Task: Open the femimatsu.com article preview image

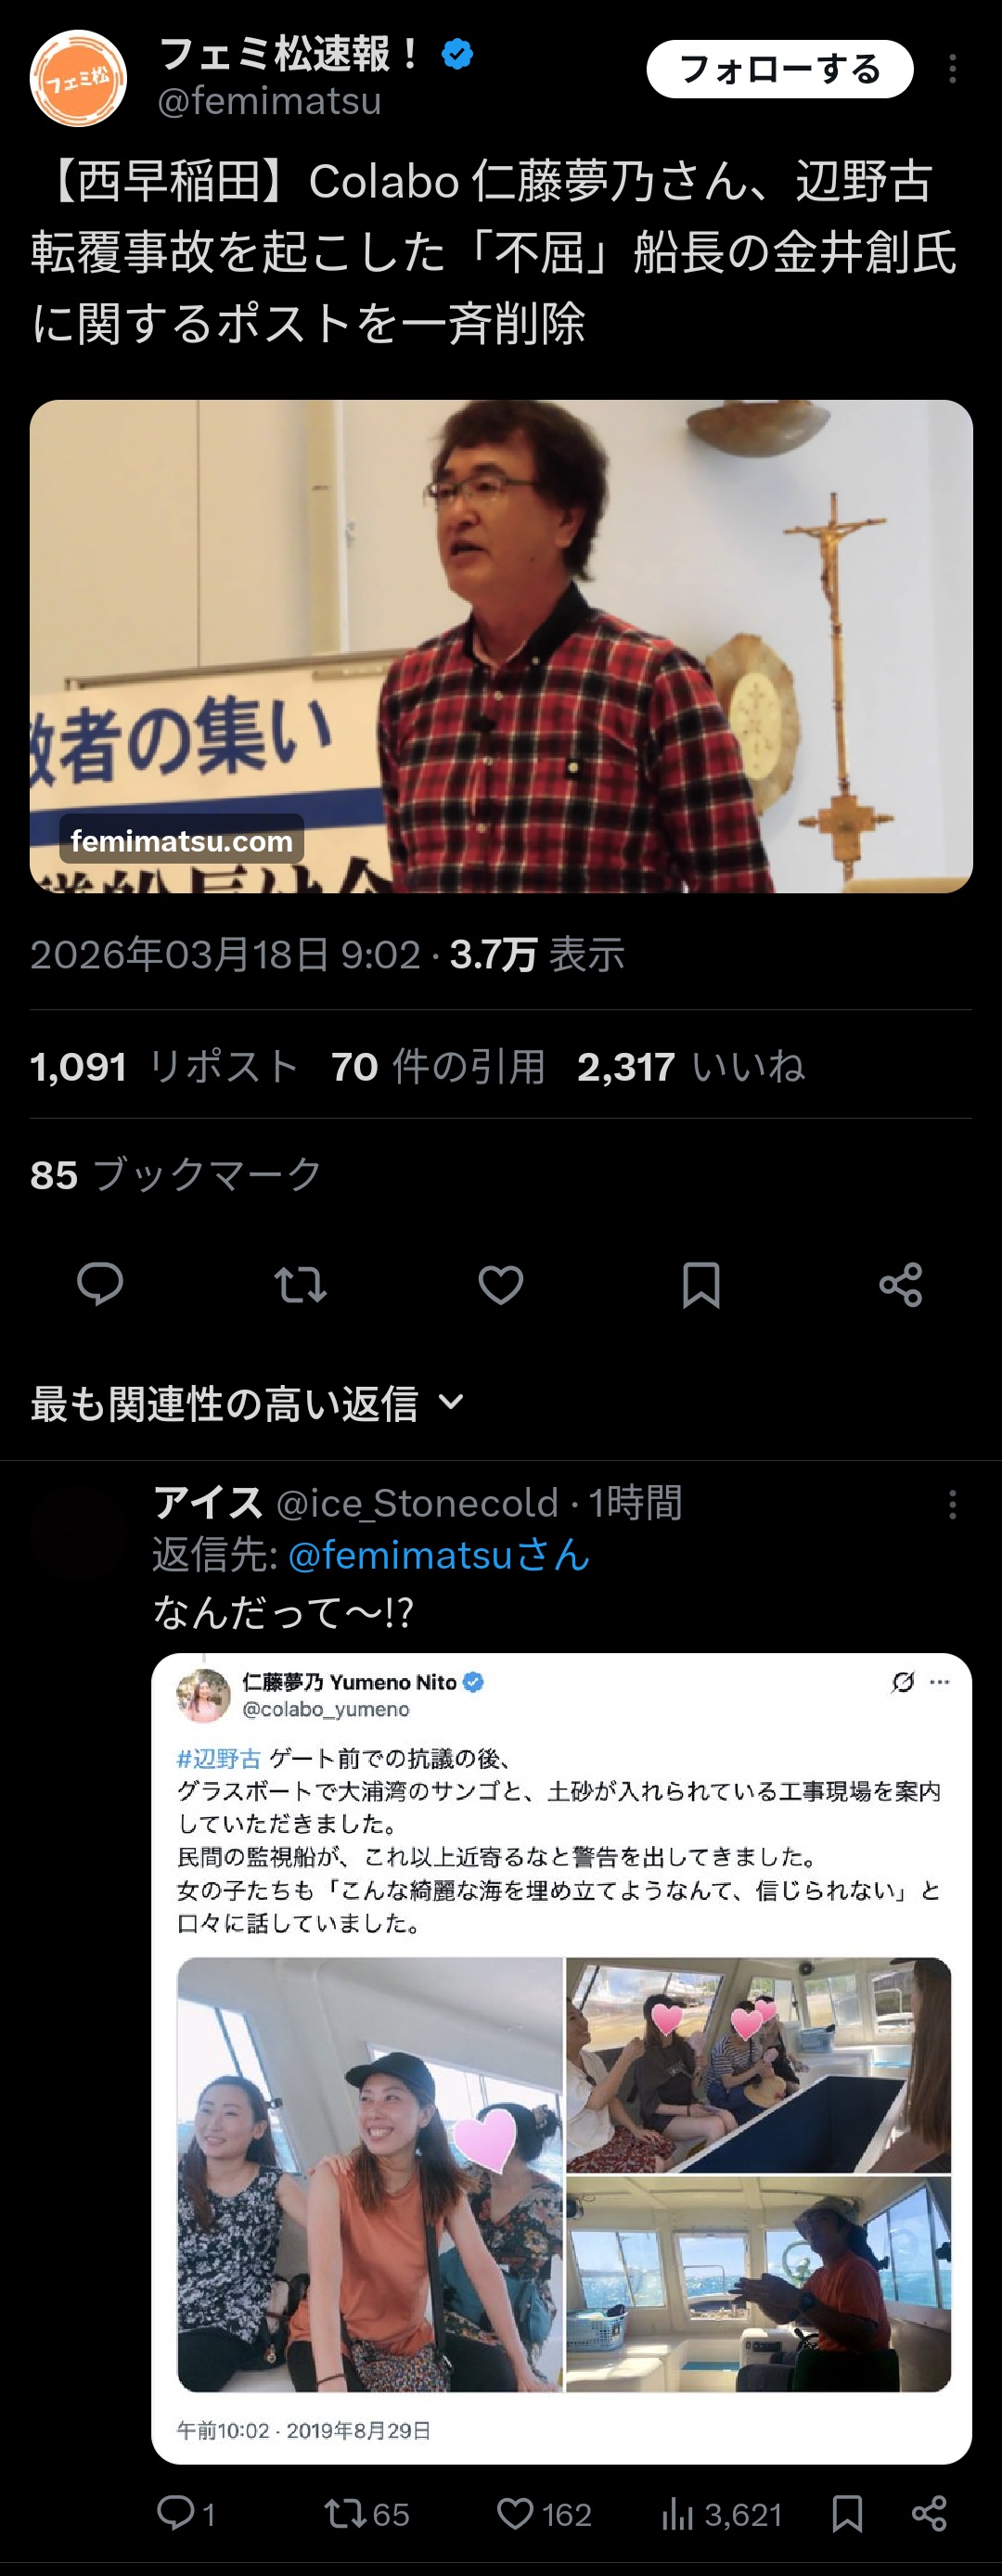Action: pos(501,646)
